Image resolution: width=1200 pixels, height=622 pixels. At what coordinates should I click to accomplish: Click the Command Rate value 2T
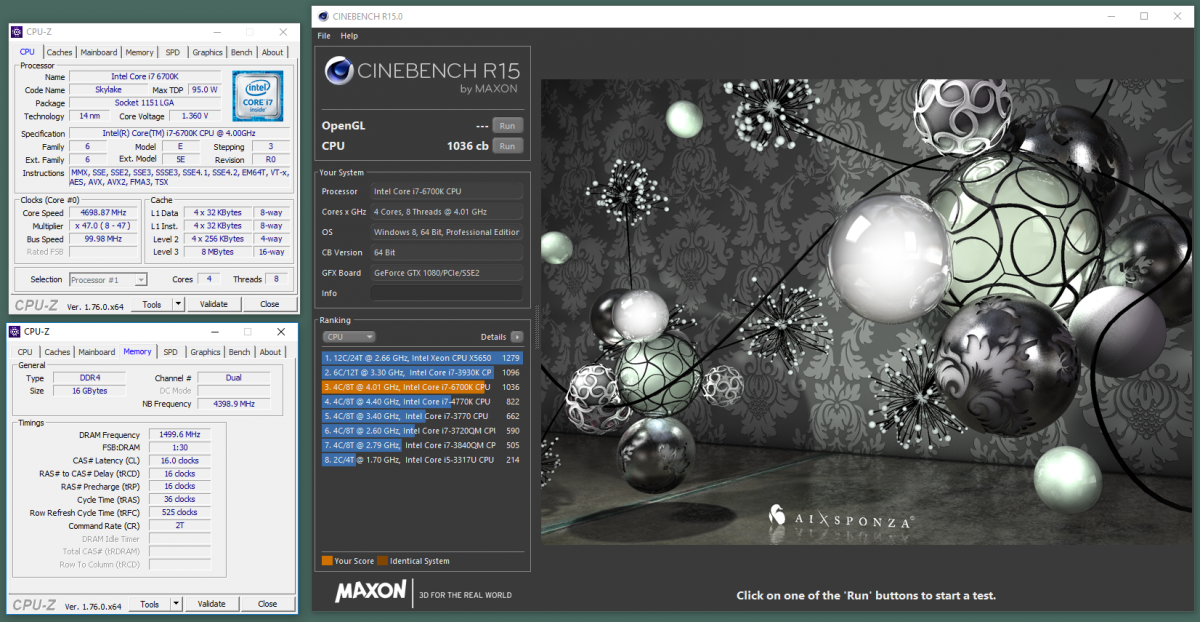point(180,525)
